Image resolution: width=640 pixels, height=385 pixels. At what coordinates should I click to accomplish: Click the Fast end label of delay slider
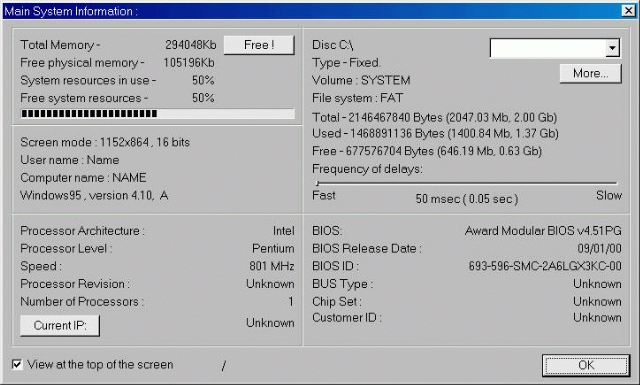(x=324, y=196)
